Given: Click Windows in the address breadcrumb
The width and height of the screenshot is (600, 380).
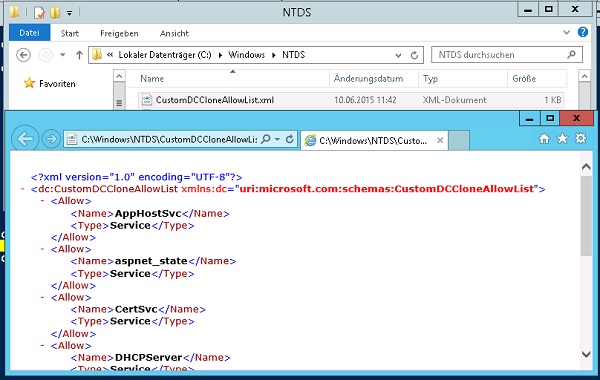Looking at the screenshot, I should (x=246, y=55).
